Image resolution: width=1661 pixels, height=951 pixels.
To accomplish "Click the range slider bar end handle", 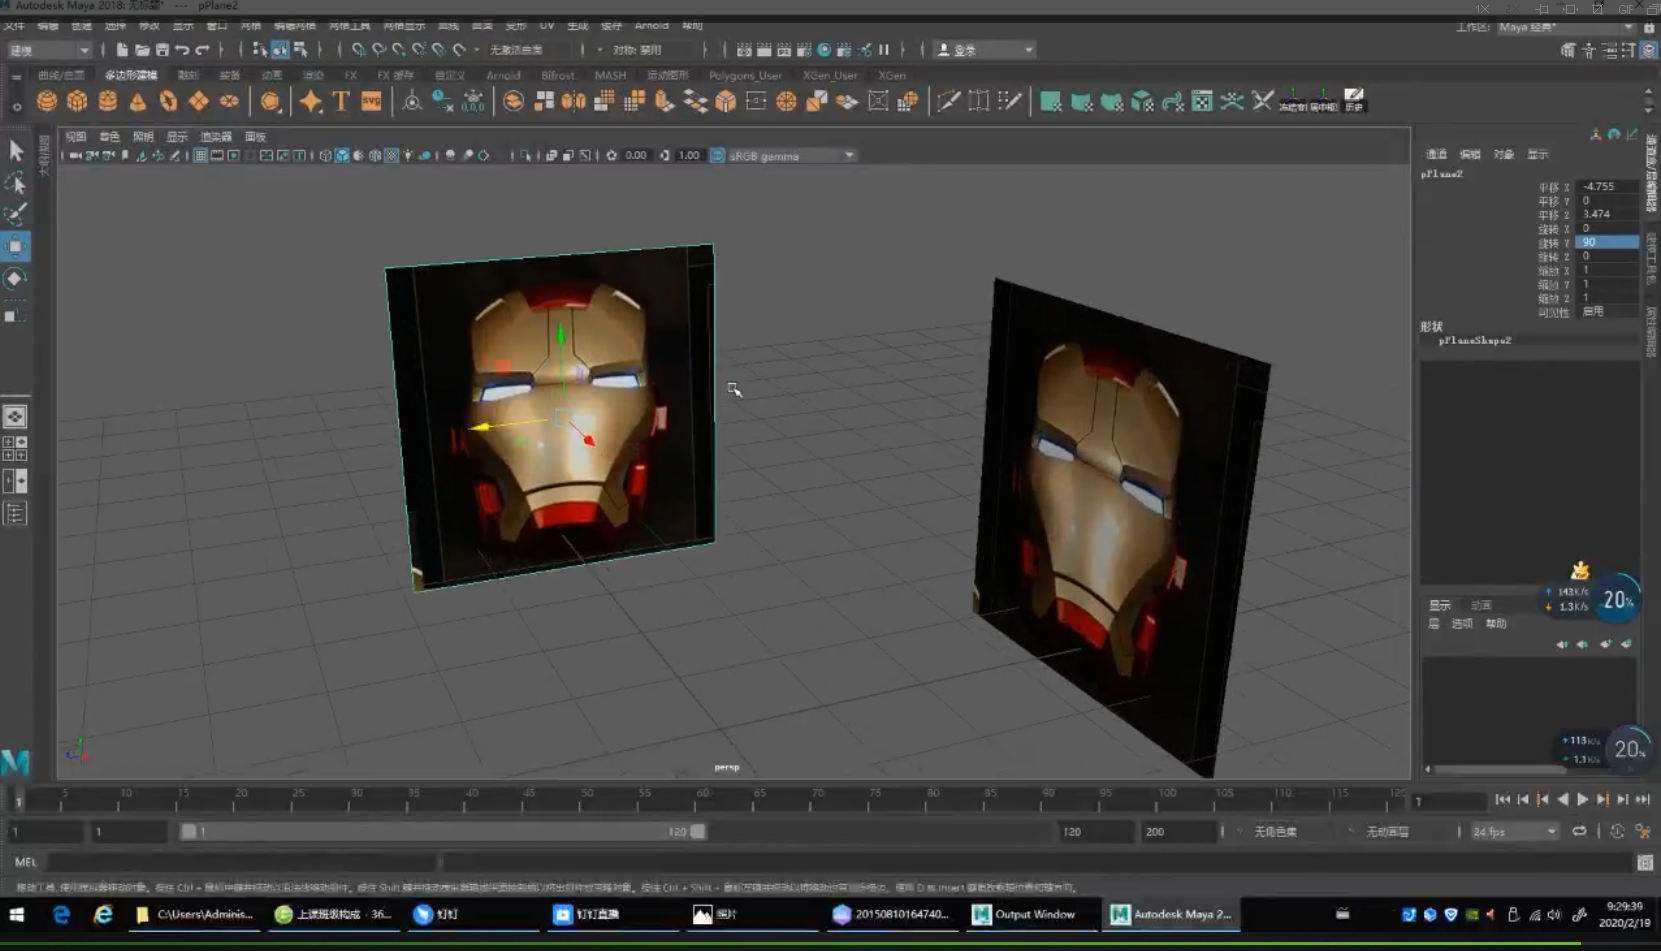I will (x=698, y=831).
